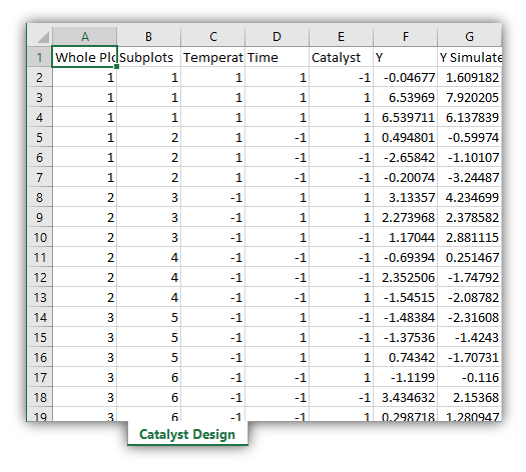The height and width of the screenshot is (472, 526).
Task: Click the 'Catalyst' header cell
Action: click(x=341, y=57)
